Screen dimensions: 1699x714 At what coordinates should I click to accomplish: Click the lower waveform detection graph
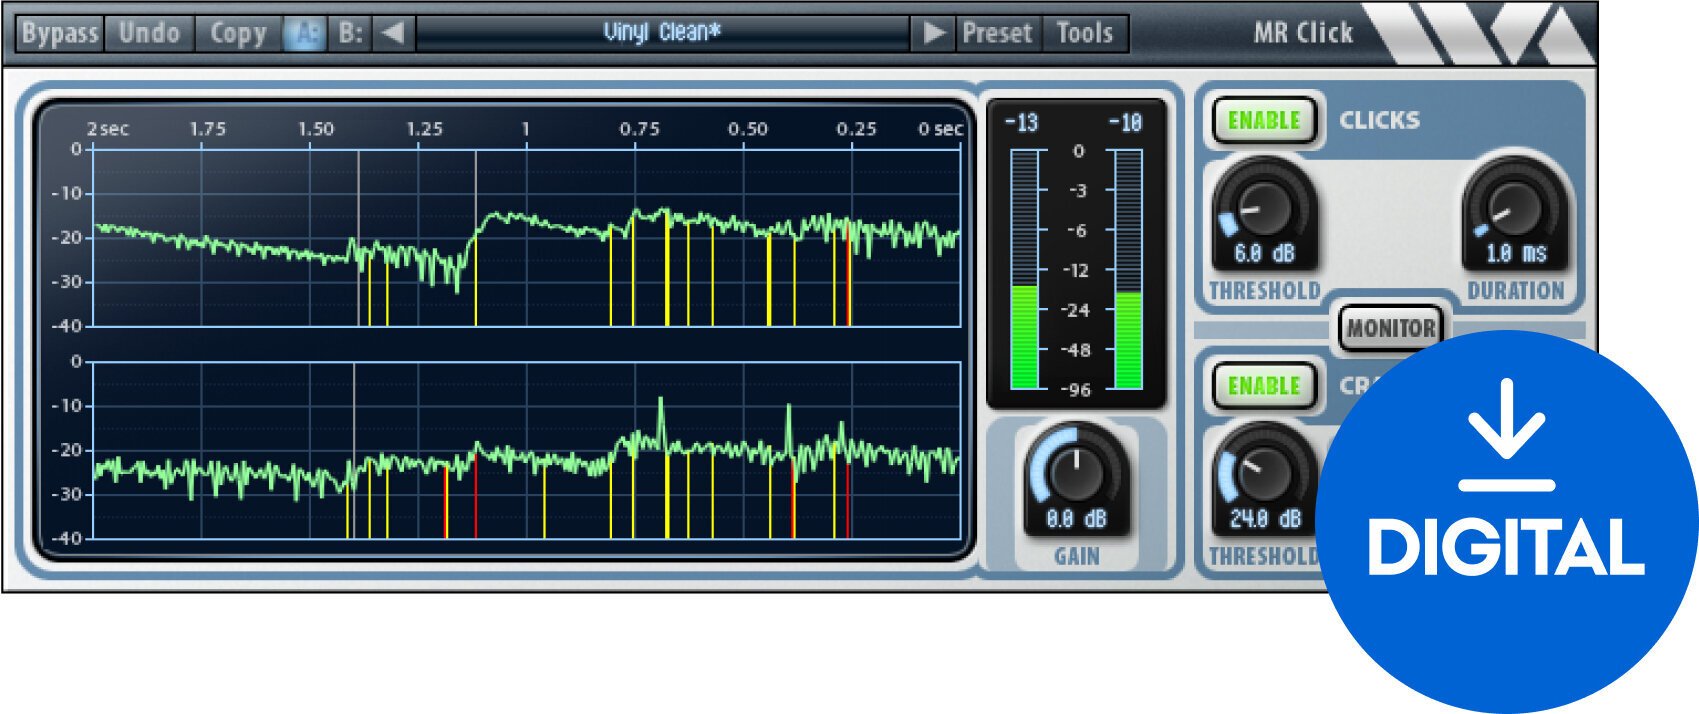click(x=527, y=450)
